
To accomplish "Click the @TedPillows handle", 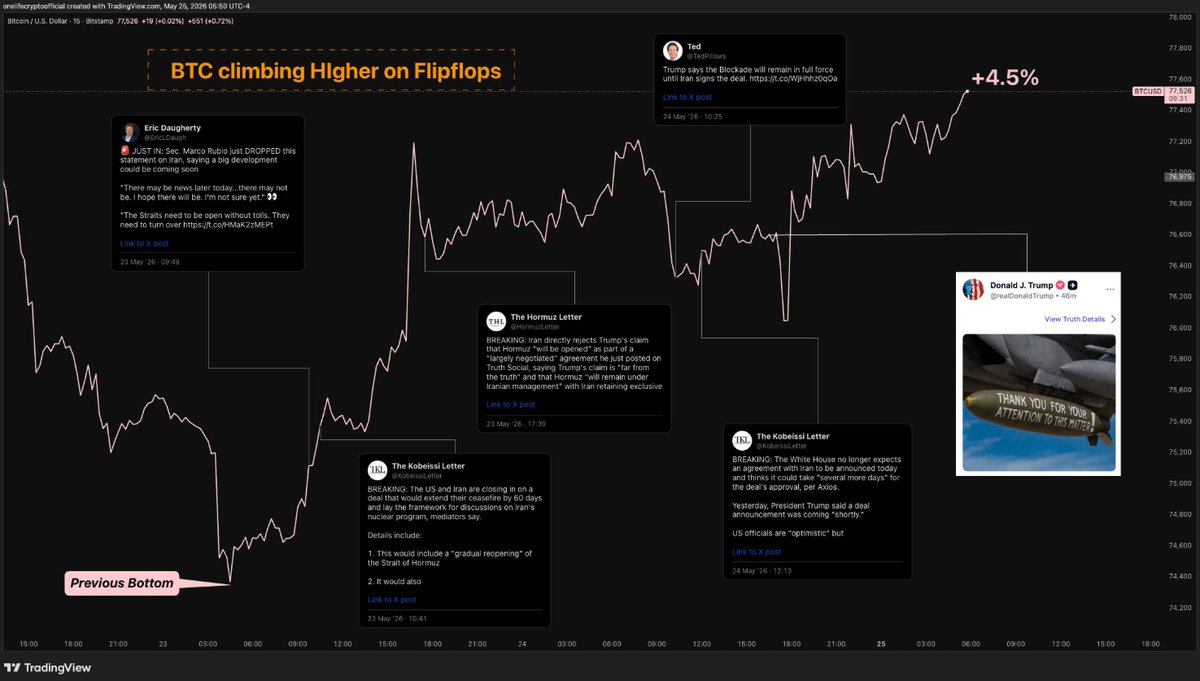I will [x=707, y=56].
